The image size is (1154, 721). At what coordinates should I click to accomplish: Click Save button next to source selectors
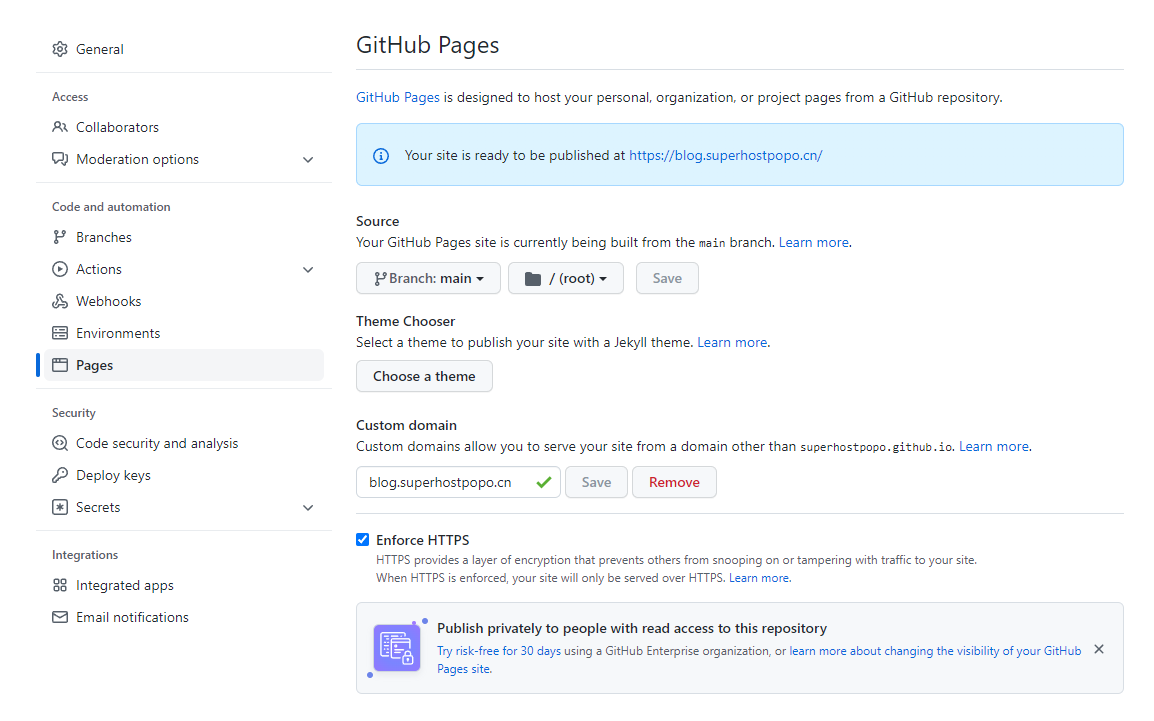click(668, 278)
